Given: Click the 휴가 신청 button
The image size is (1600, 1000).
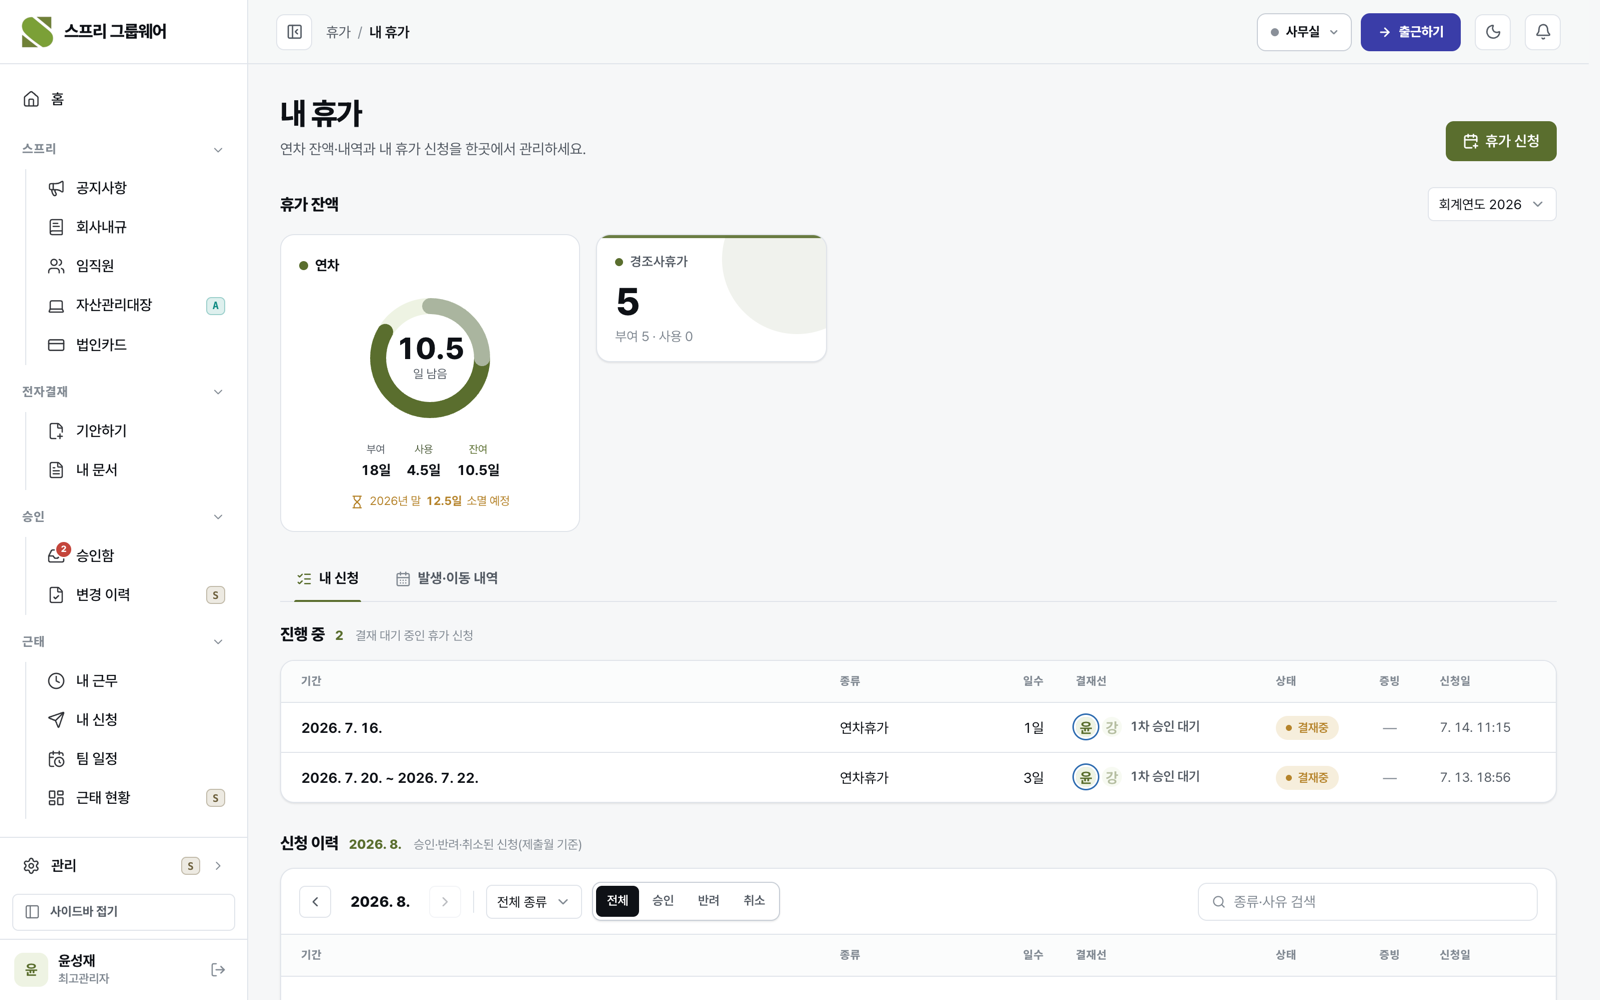Looking at the screenshot, I should [1501, 141].
